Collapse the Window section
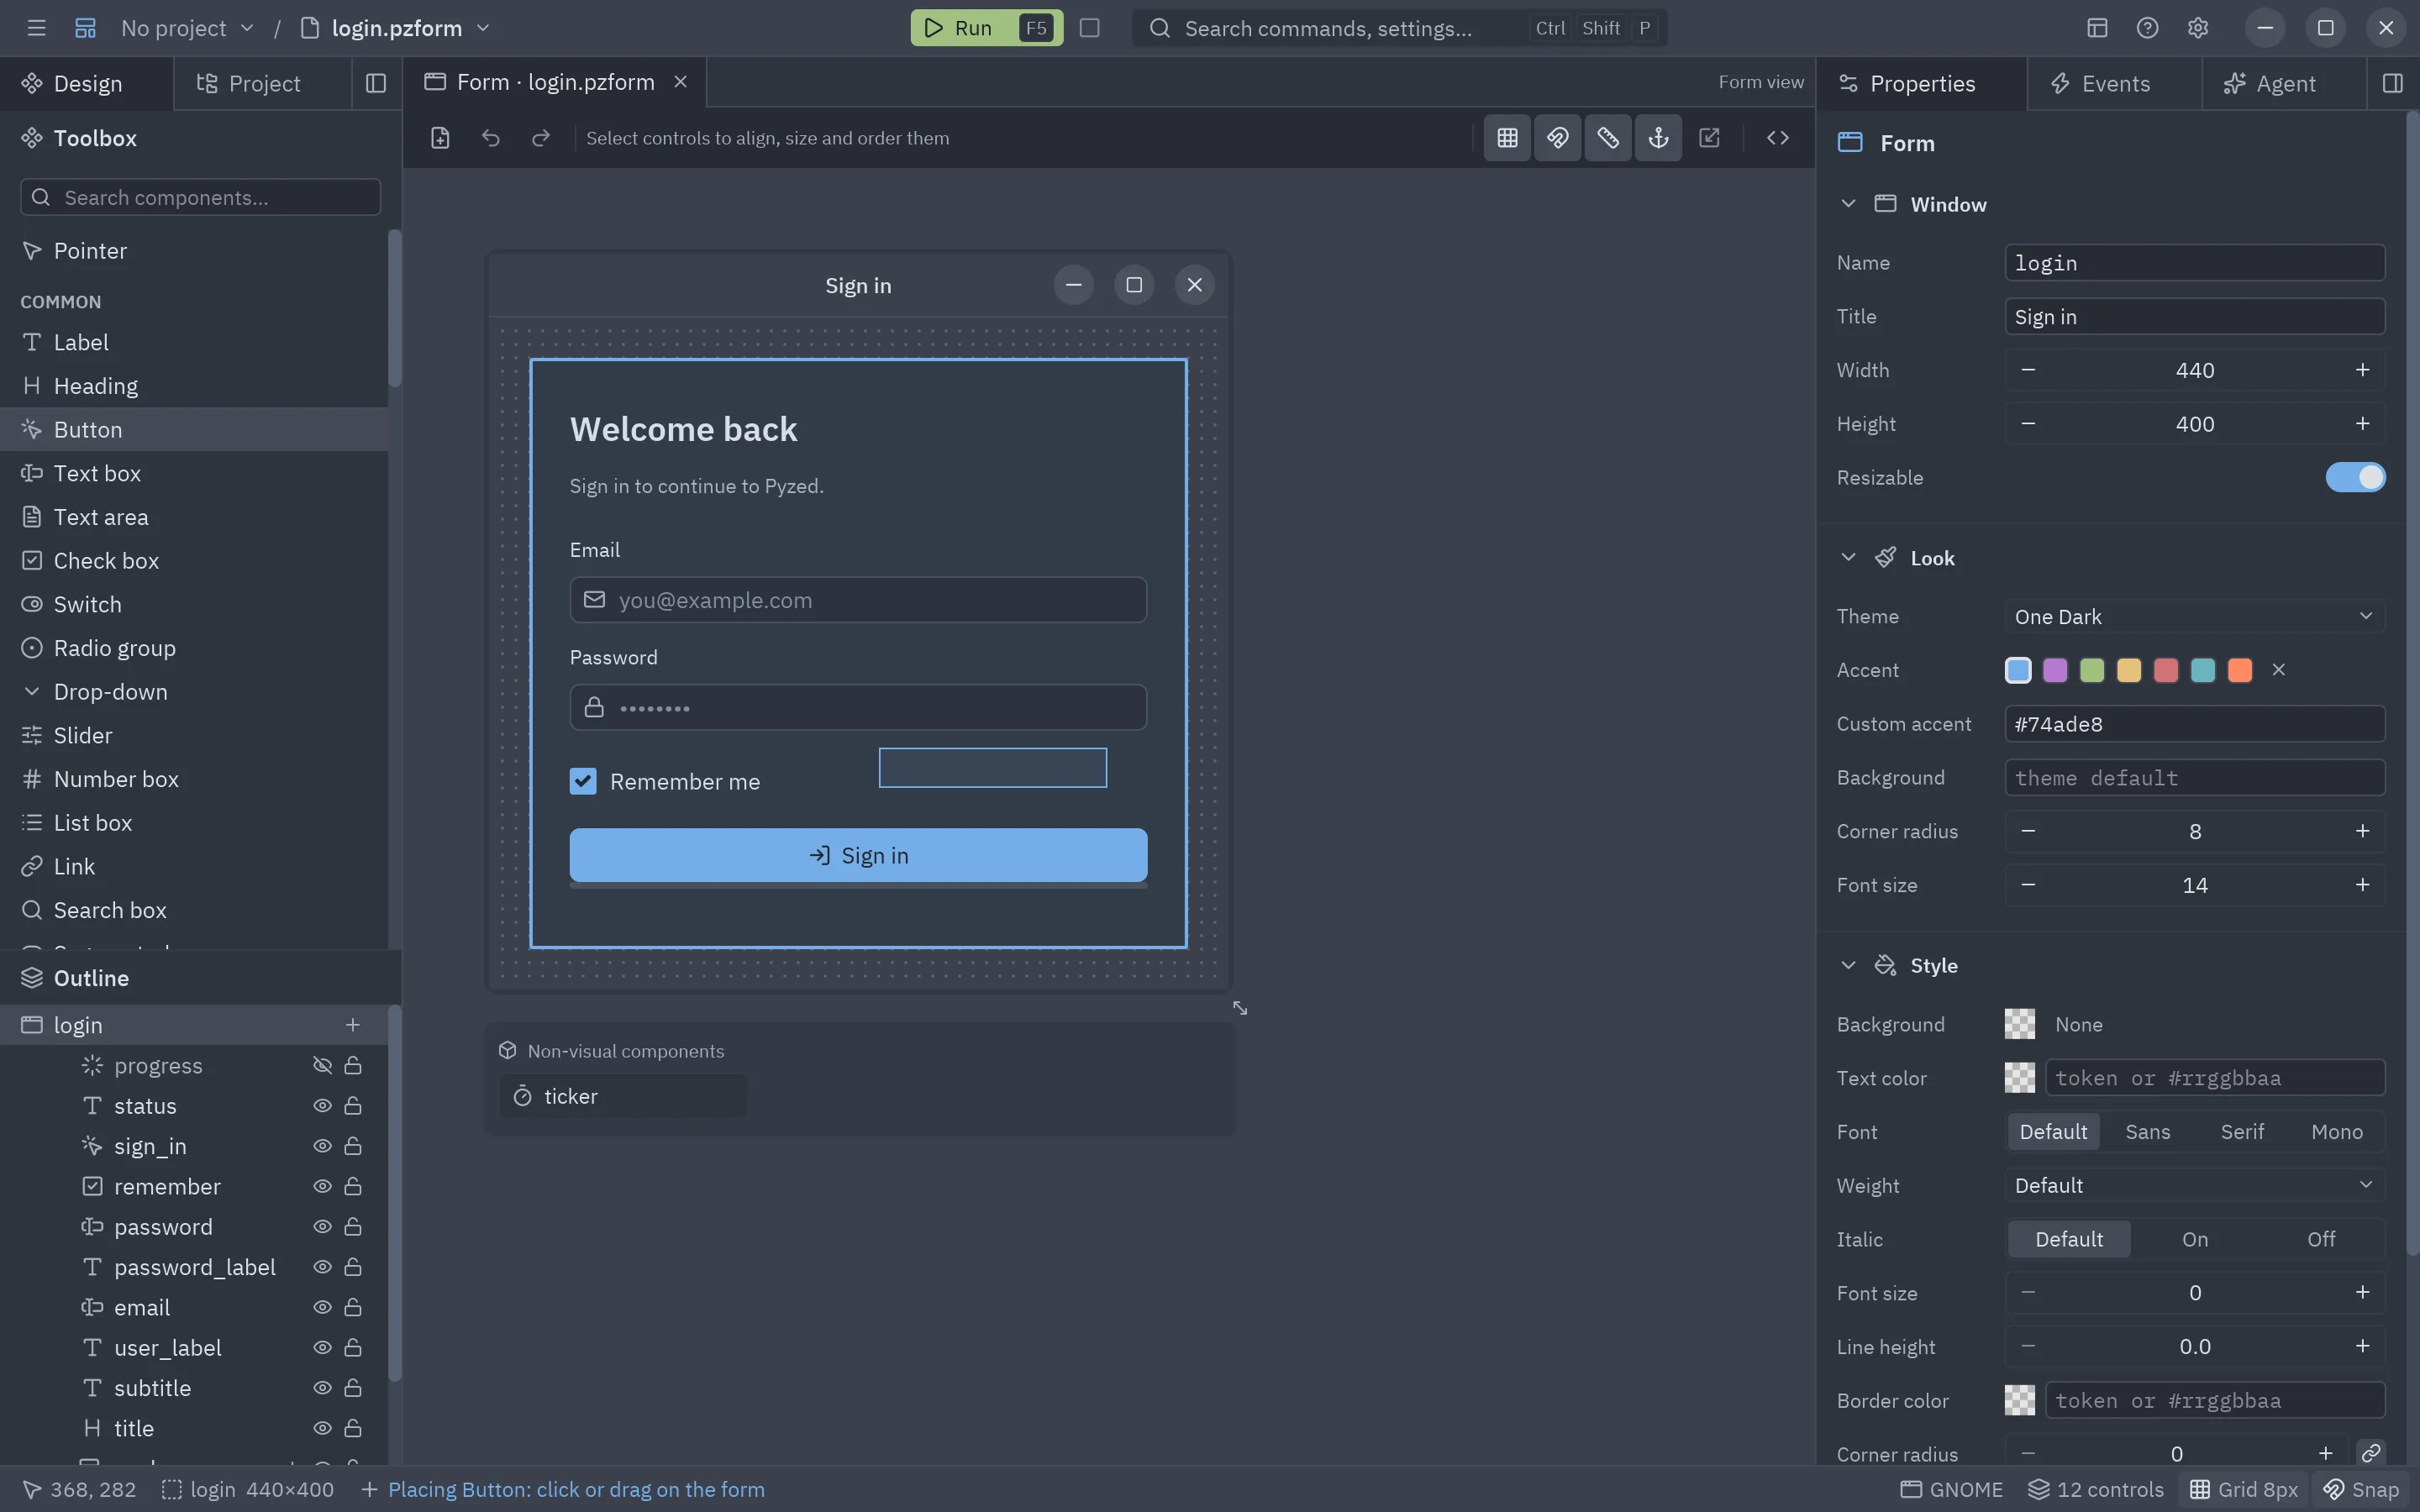Image resolution: width=2420 pixels, height=1512 pixels. (x=1847, y=204)
